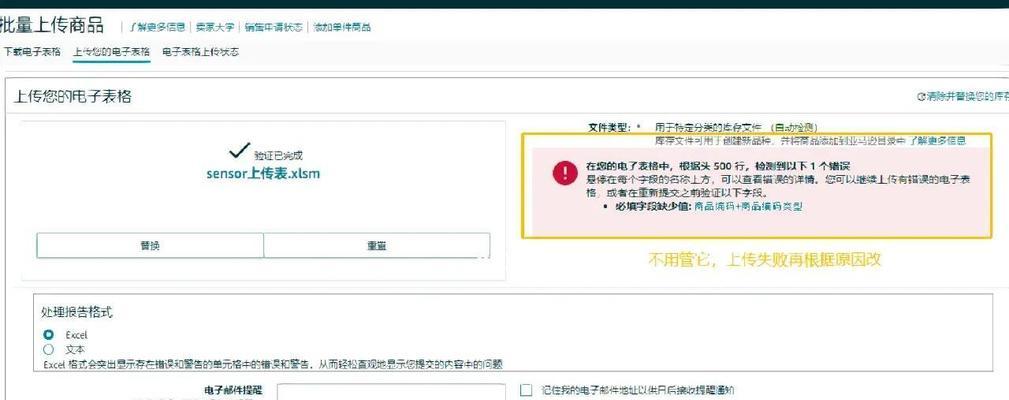Open the 商品编码+商品编码类型 error link
This screenshot has height=400, width=1009.
coord(748,206)
